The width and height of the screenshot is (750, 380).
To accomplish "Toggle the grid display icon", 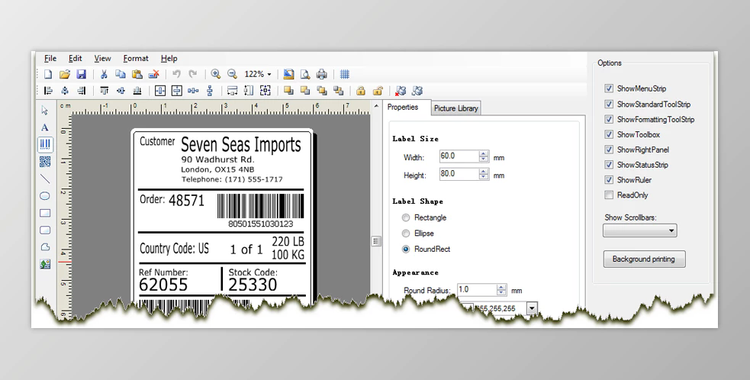I will click(x=344, y=74).
